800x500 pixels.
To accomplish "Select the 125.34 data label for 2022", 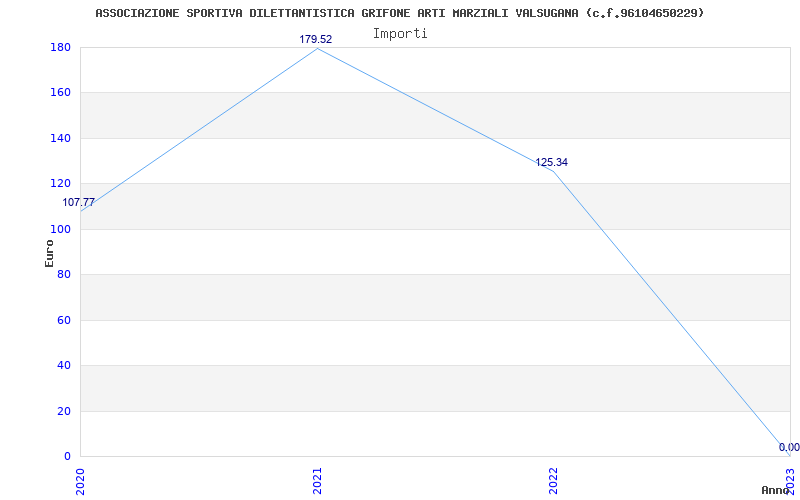I will coord(552,162).
